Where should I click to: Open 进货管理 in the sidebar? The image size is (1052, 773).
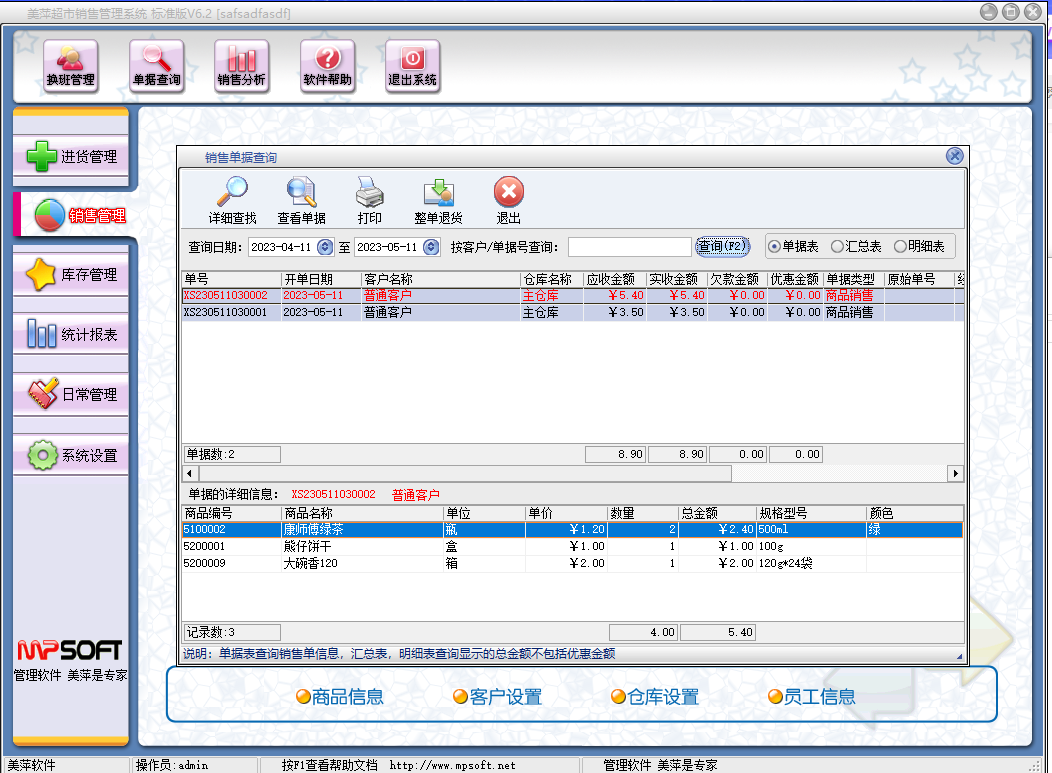(x=71, y=156)
